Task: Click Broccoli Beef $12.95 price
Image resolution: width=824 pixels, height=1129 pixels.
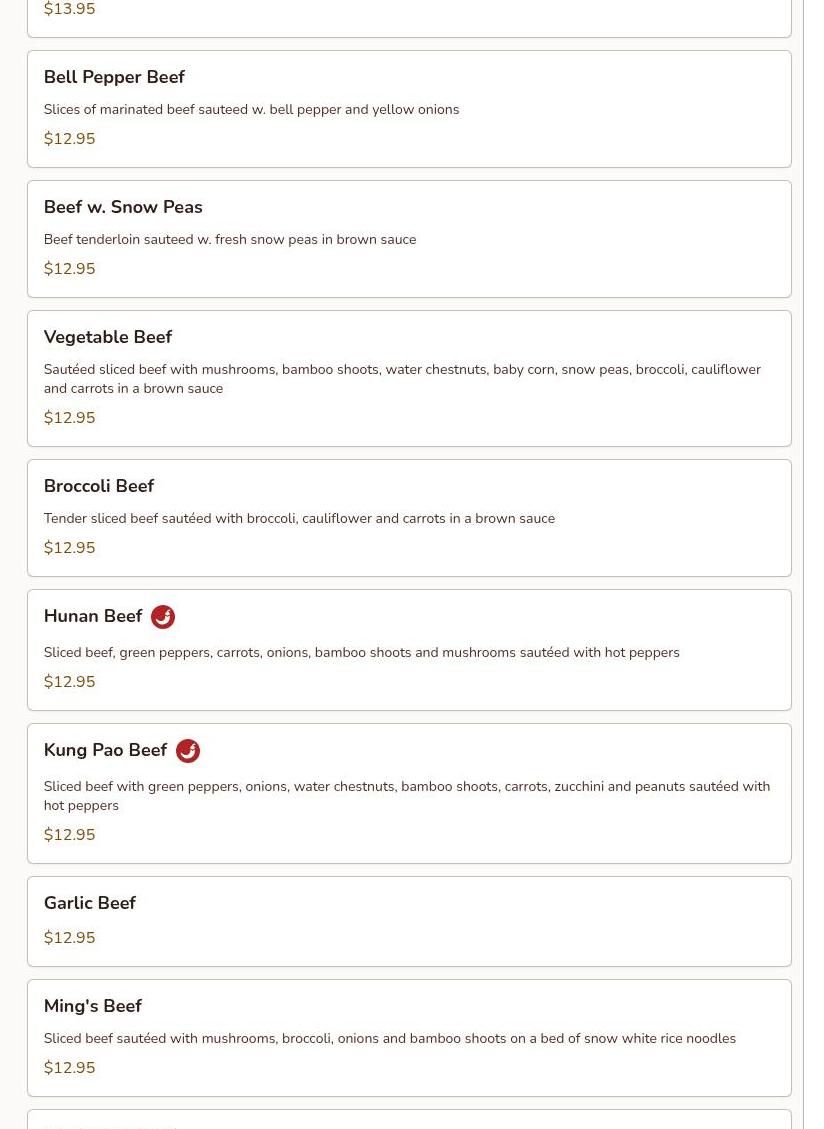Action: (x=69, y=548)
